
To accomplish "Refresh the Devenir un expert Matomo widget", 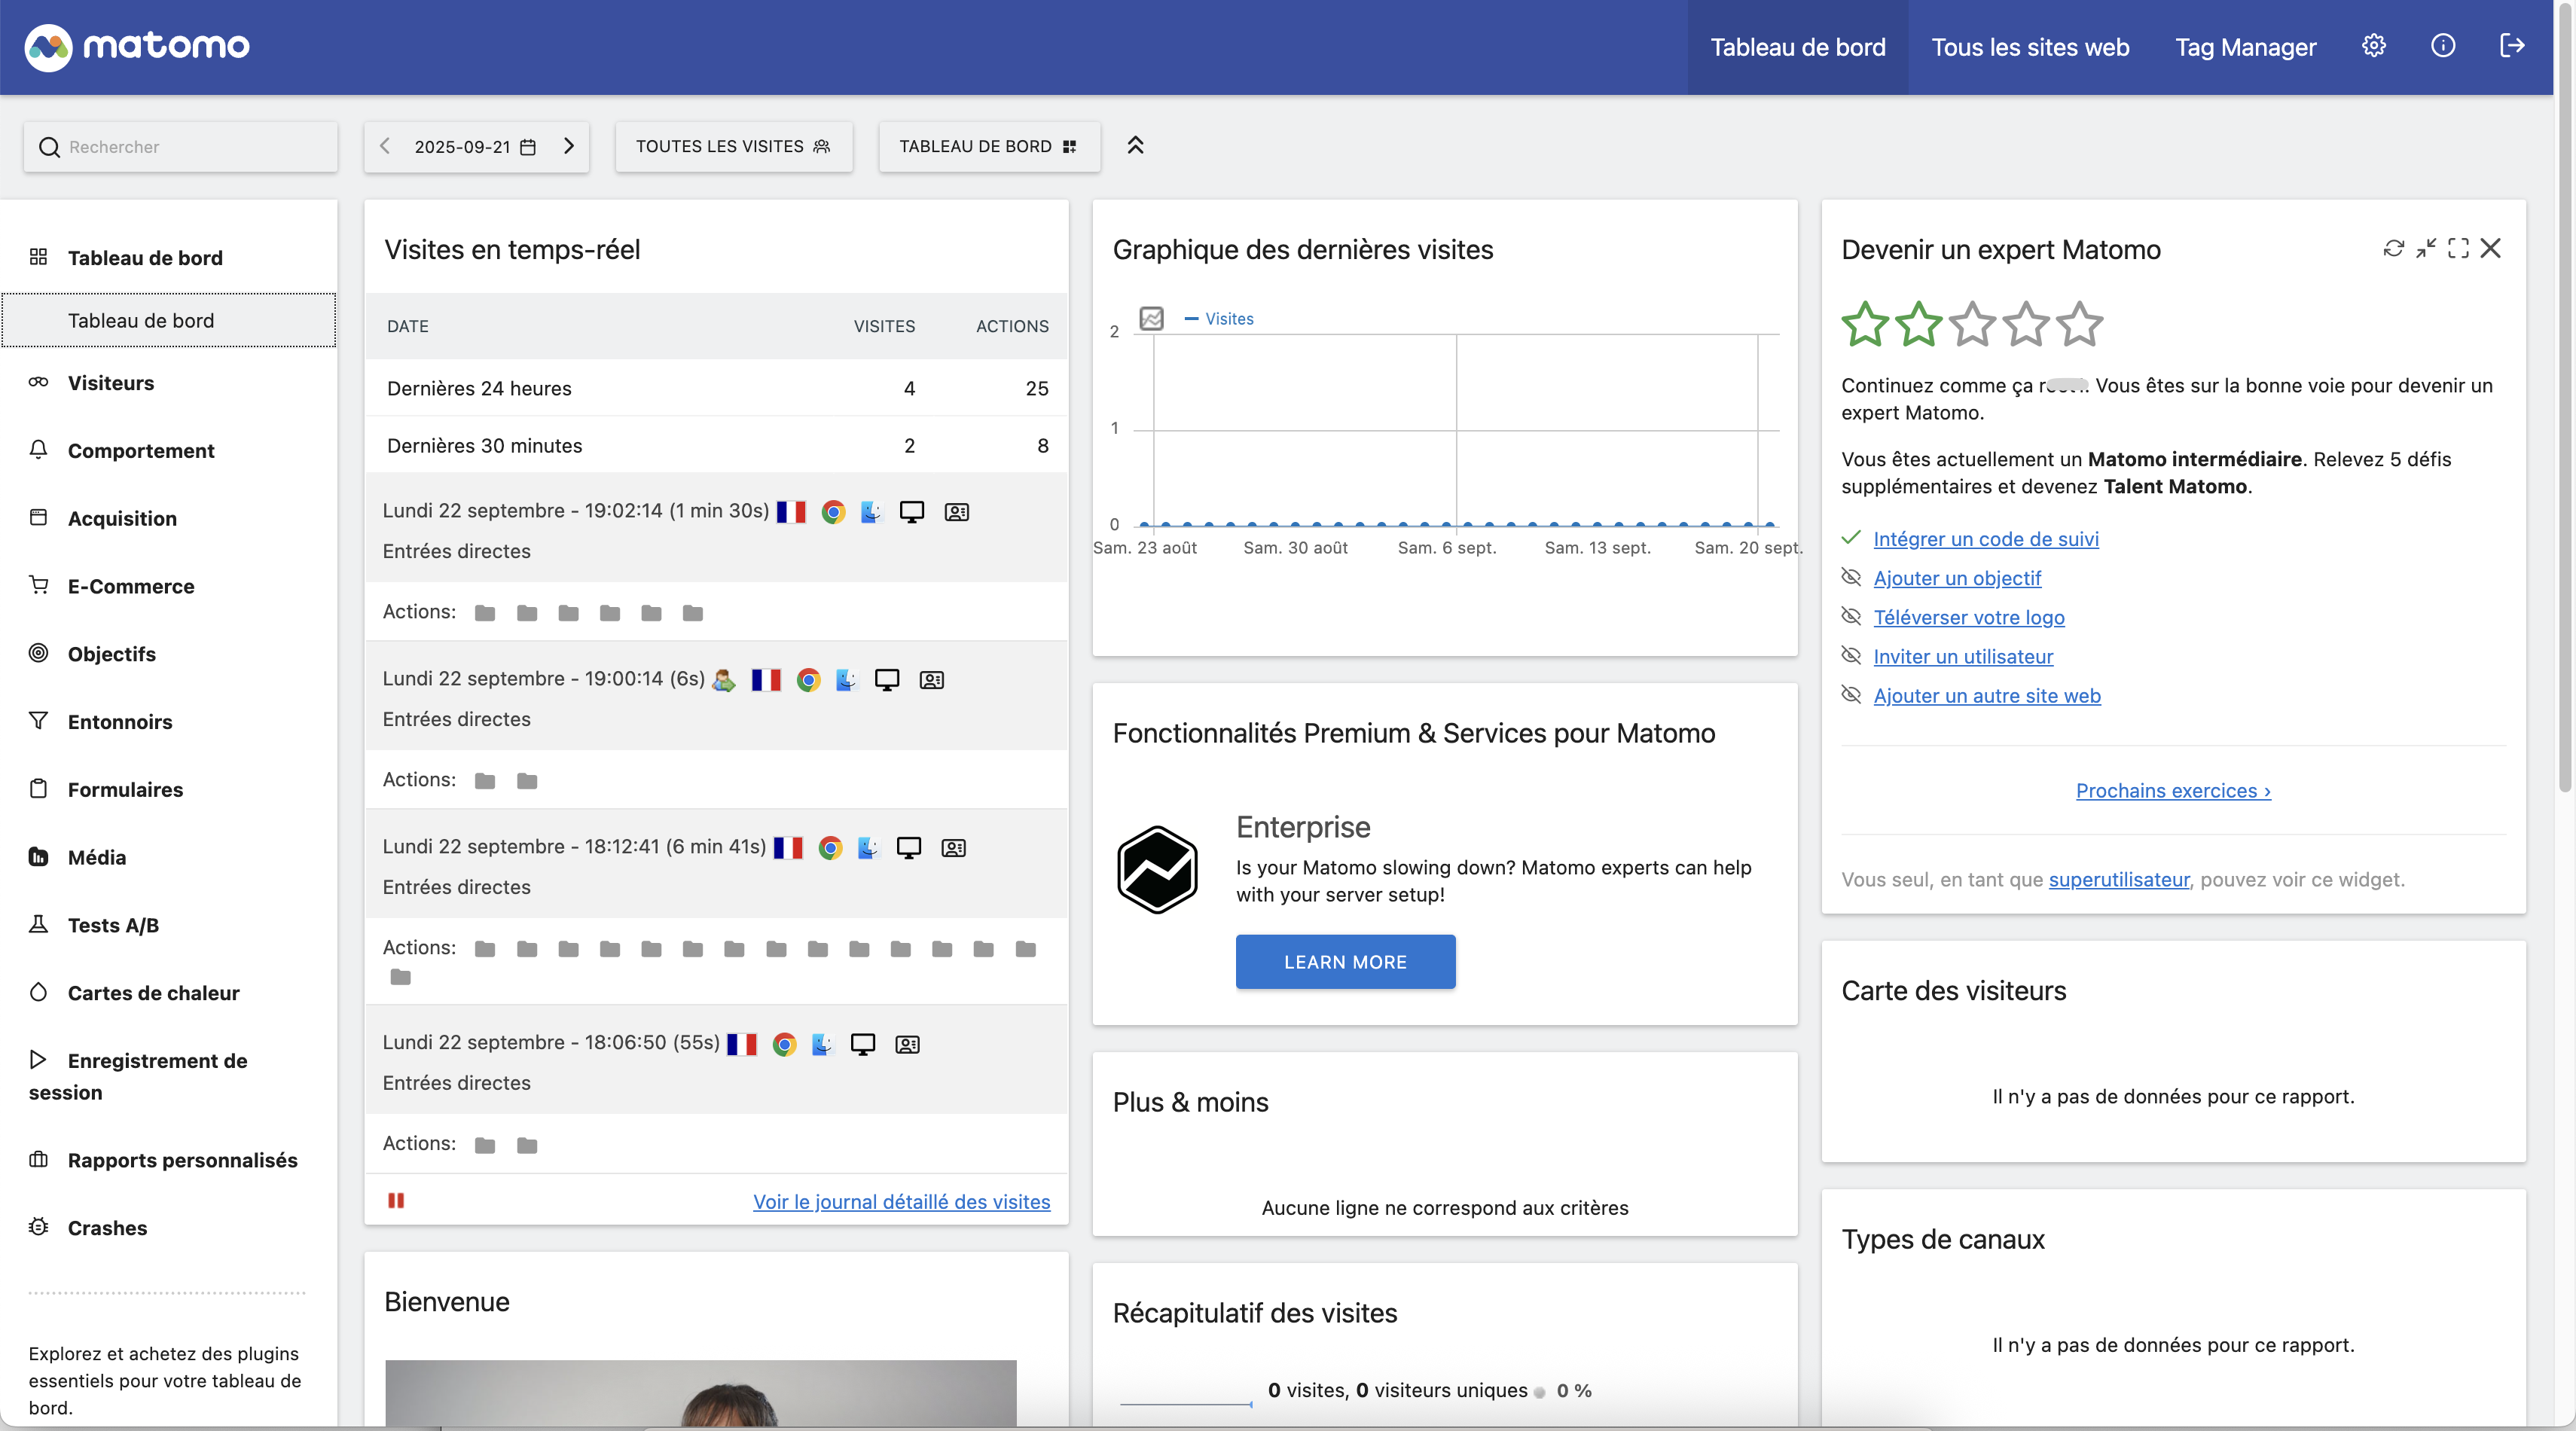I will [2393, 248].
